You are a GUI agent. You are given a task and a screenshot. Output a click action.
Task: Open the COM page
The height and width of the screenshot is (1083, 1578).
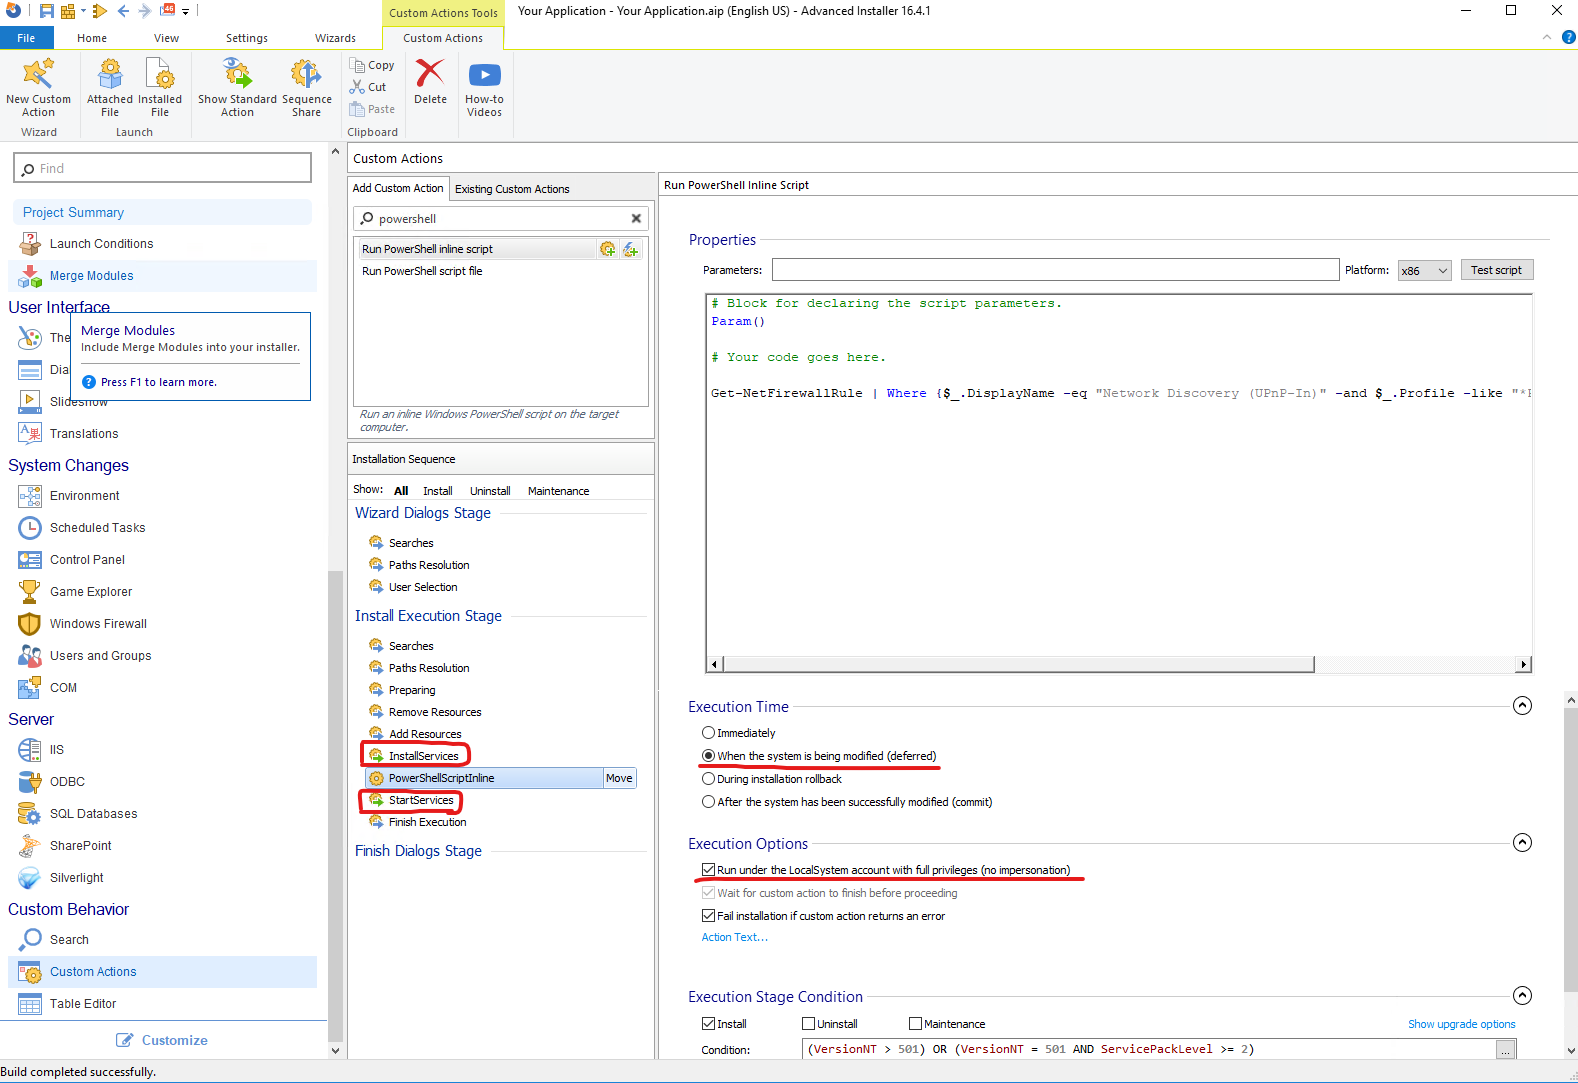(x=63, y=688)
